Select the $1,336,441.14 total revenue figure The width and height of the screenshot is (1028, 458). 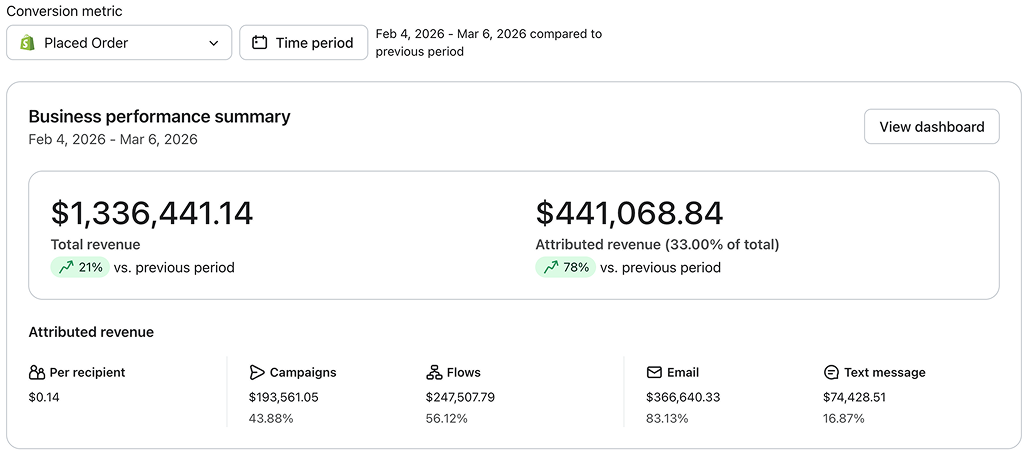coord(152,213)
